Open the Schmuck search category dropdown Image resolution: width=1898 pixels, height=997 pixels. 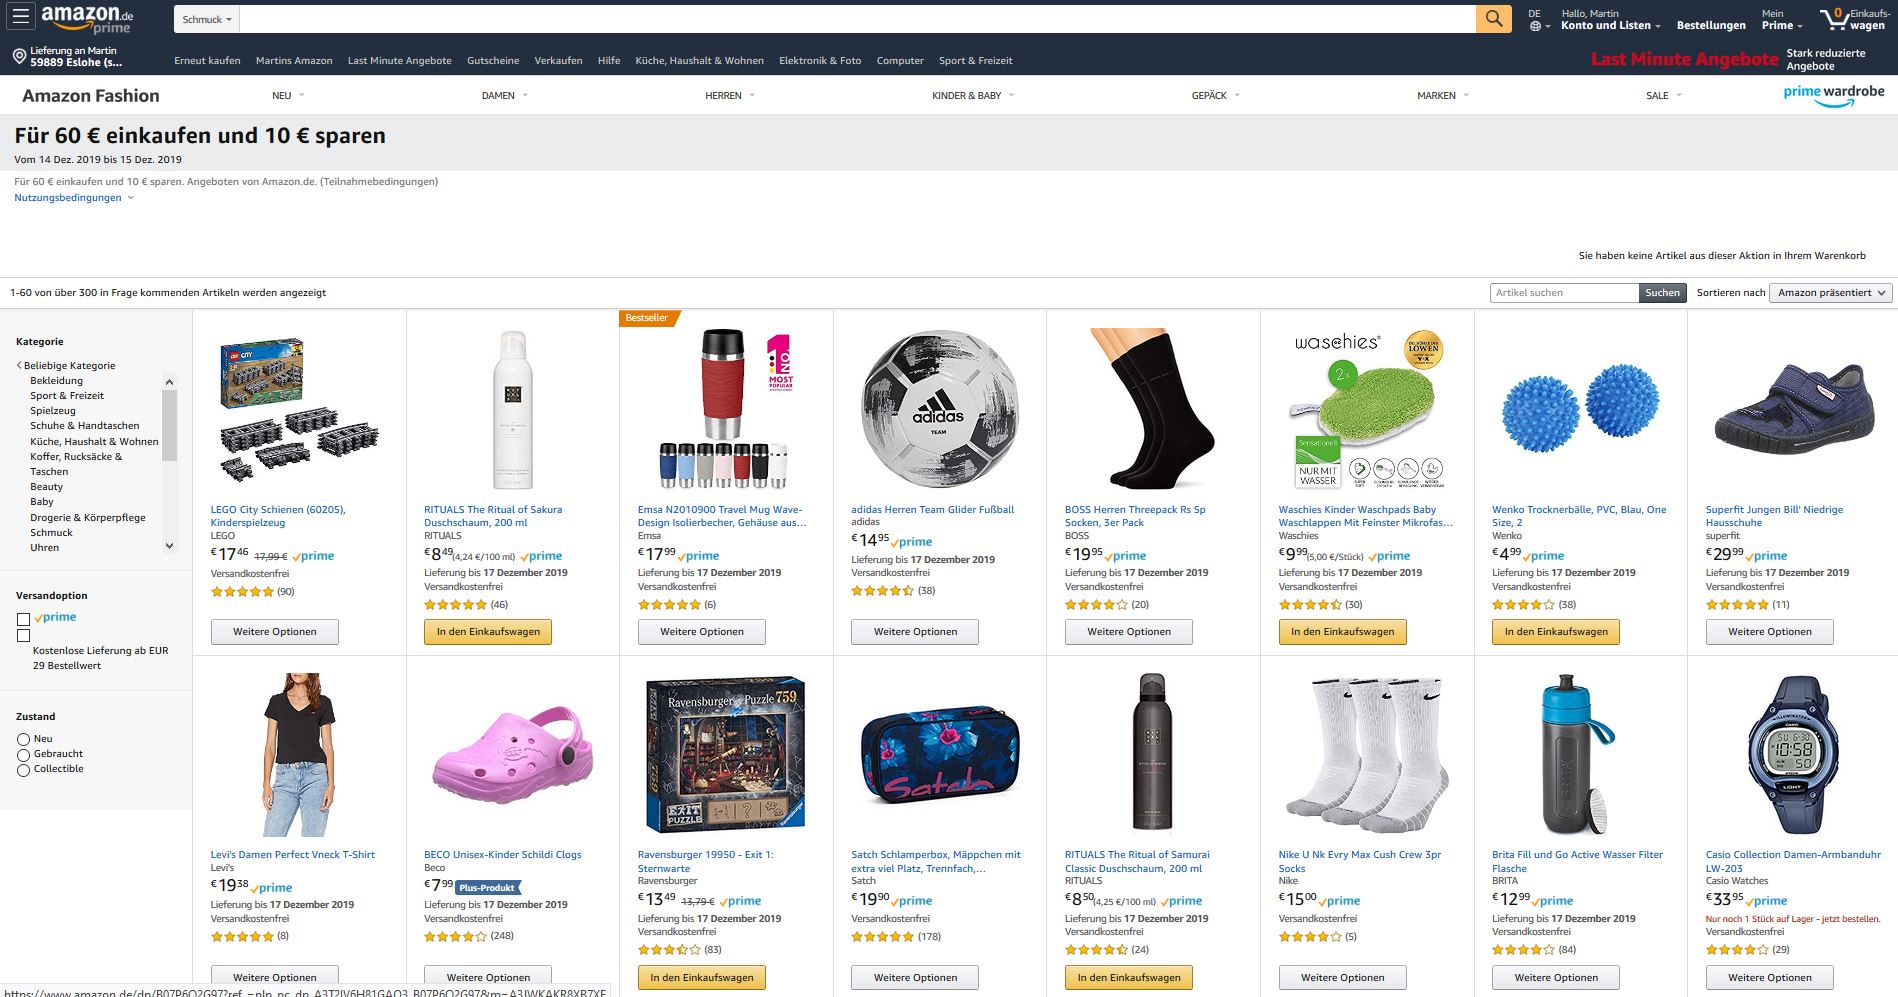(x=207, y=19)
